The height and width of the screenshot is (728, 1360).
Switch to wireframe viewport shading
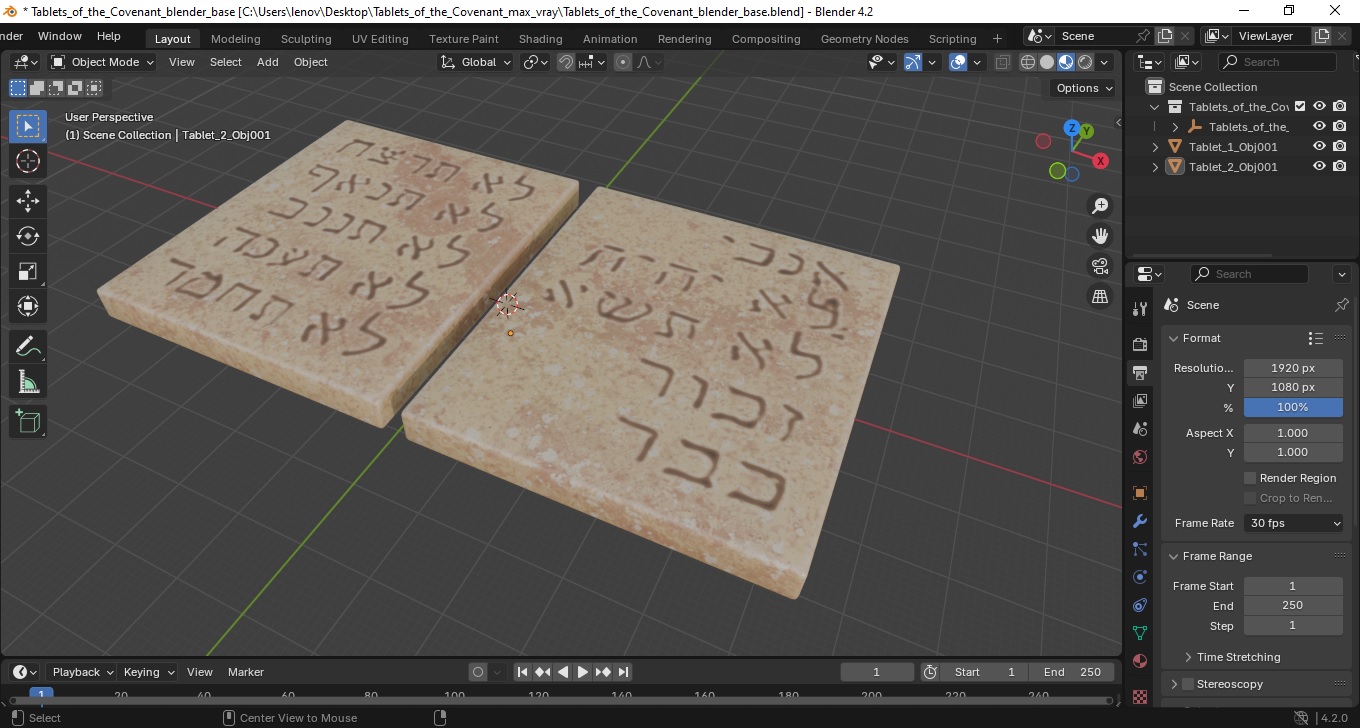coord(1028,62)
